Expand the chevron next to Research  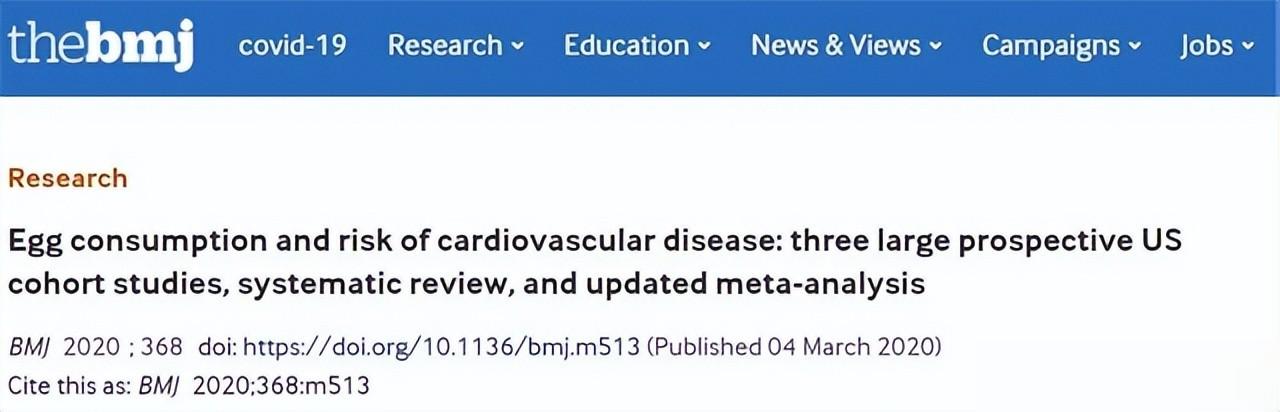point(517,46)
